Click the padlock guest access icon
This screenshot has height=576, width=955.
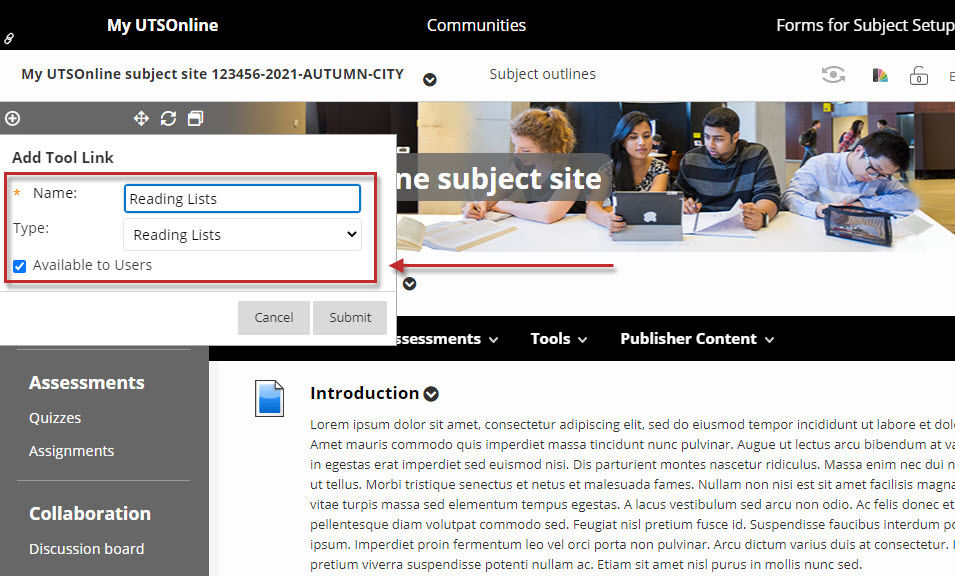tap(917, 76)
